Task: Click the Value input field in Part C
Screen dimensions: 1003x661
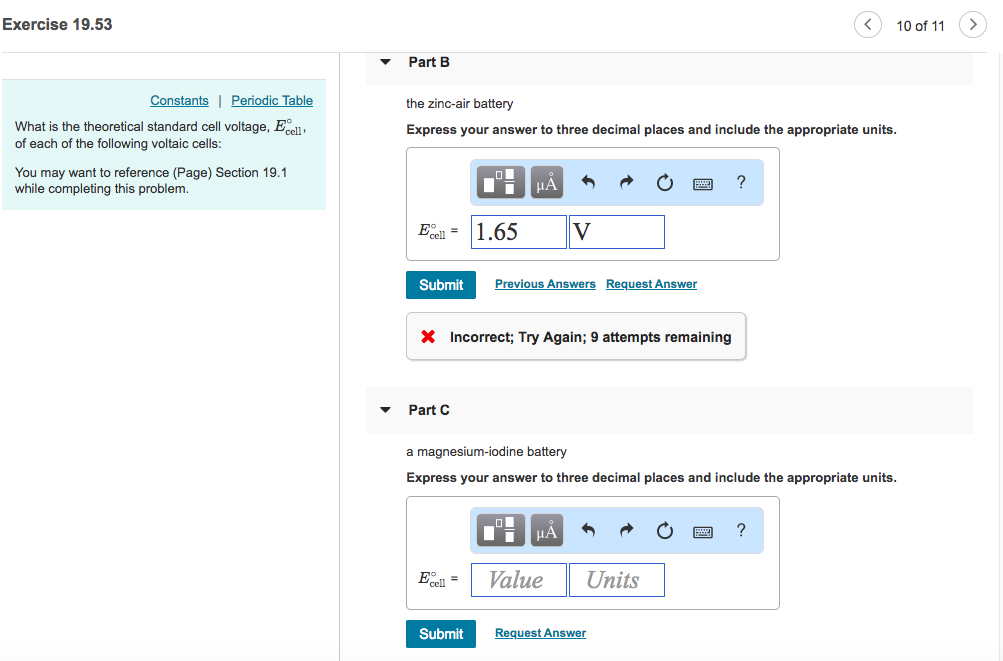Action: coord(518,580)
